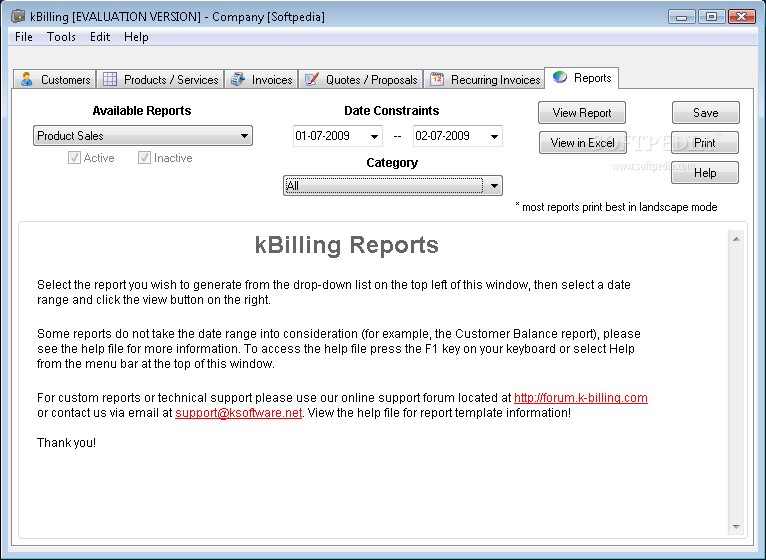Click the Help button on the right

705,172
